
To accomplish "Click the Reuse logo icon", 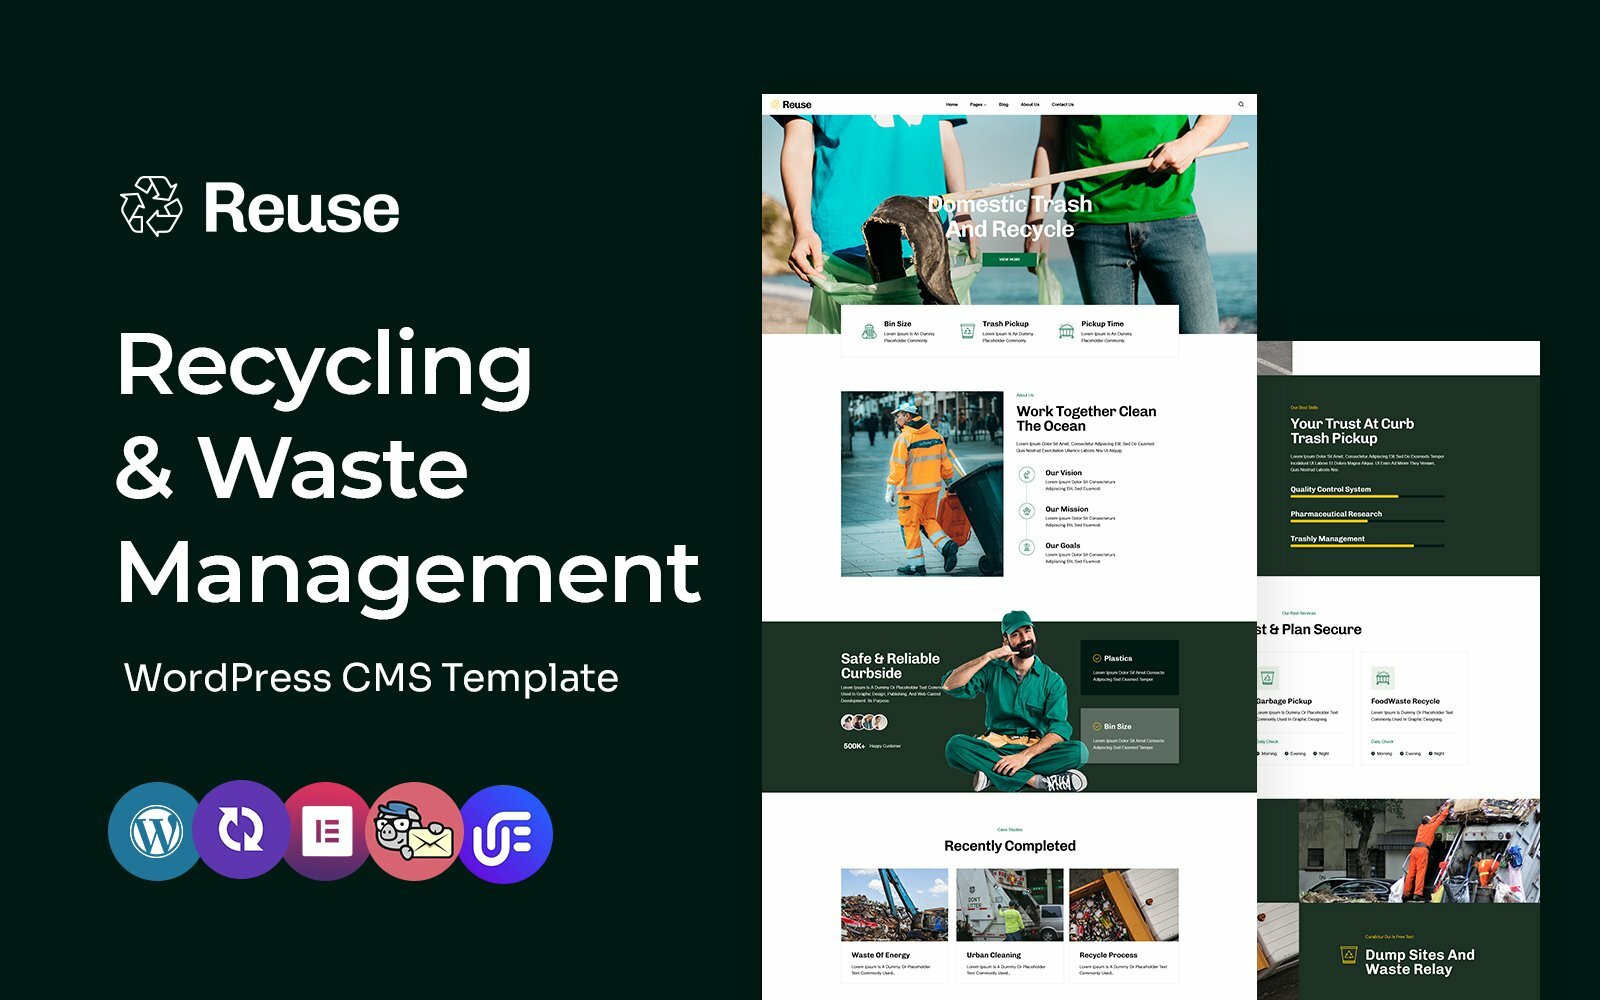I will [x=775, y=103].
